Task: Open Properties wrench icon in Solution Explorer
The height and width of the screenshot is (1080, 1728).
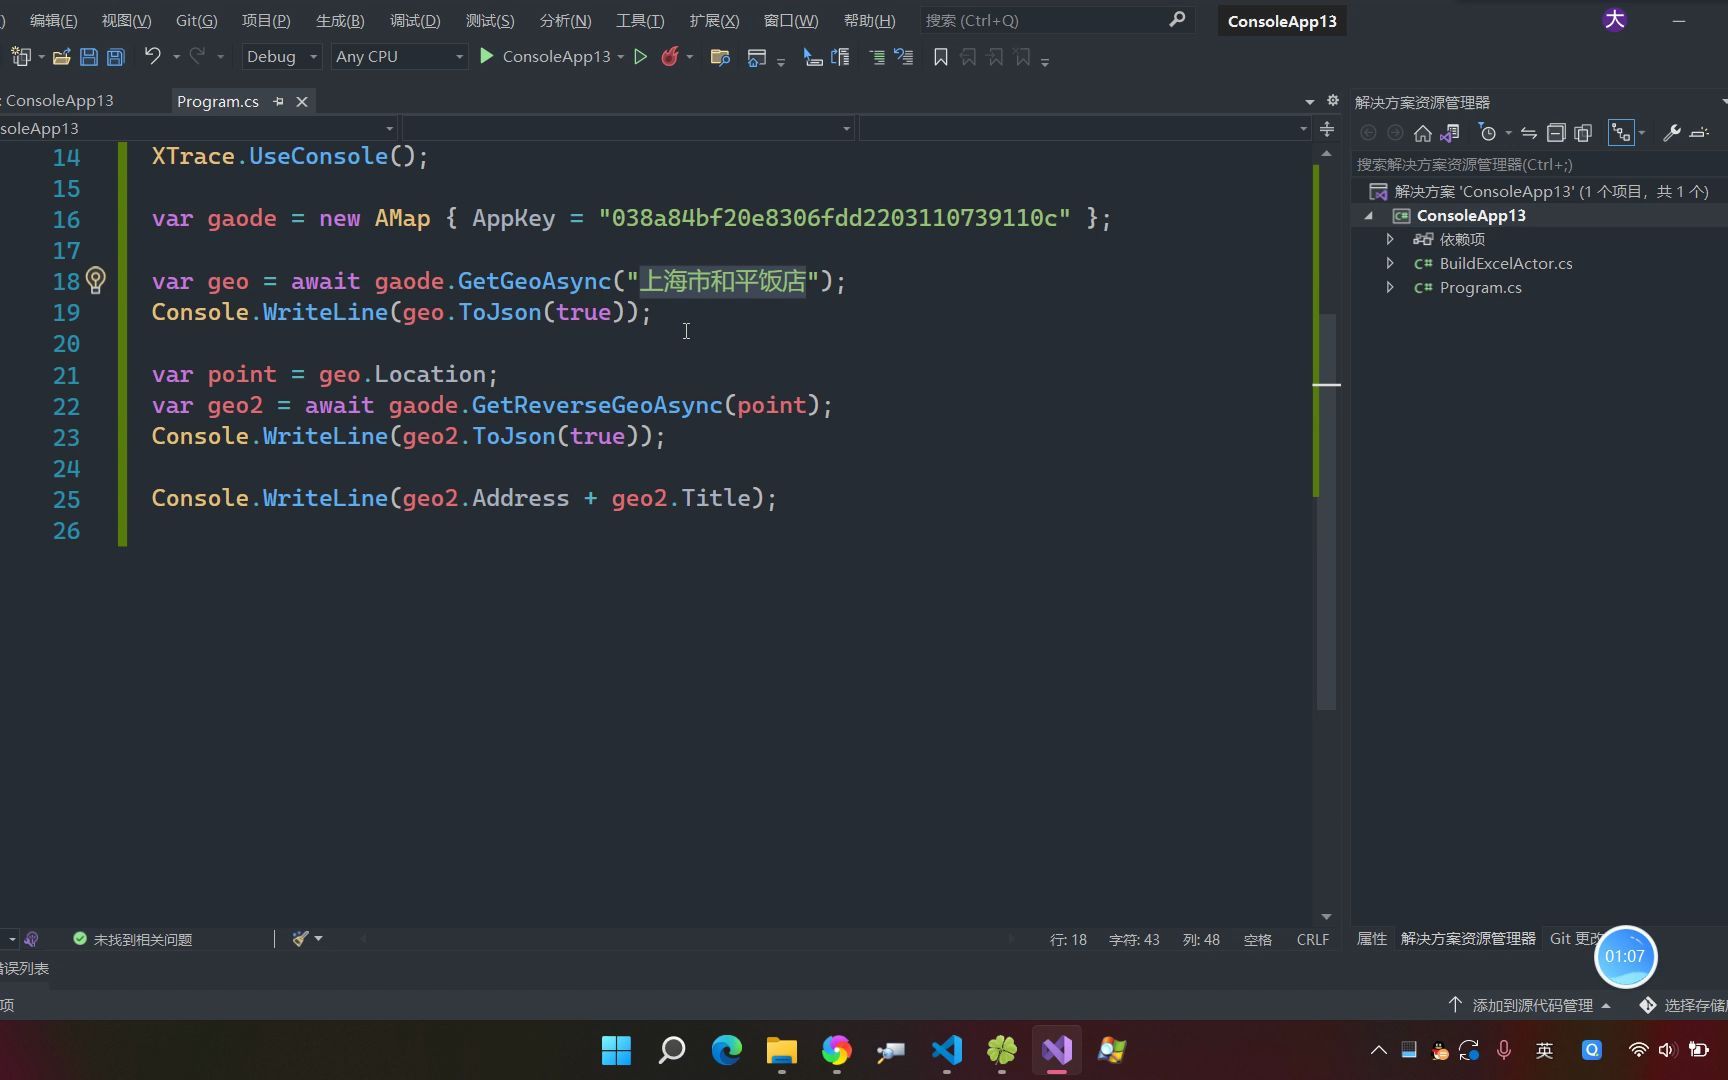Action: (1671, 133)
